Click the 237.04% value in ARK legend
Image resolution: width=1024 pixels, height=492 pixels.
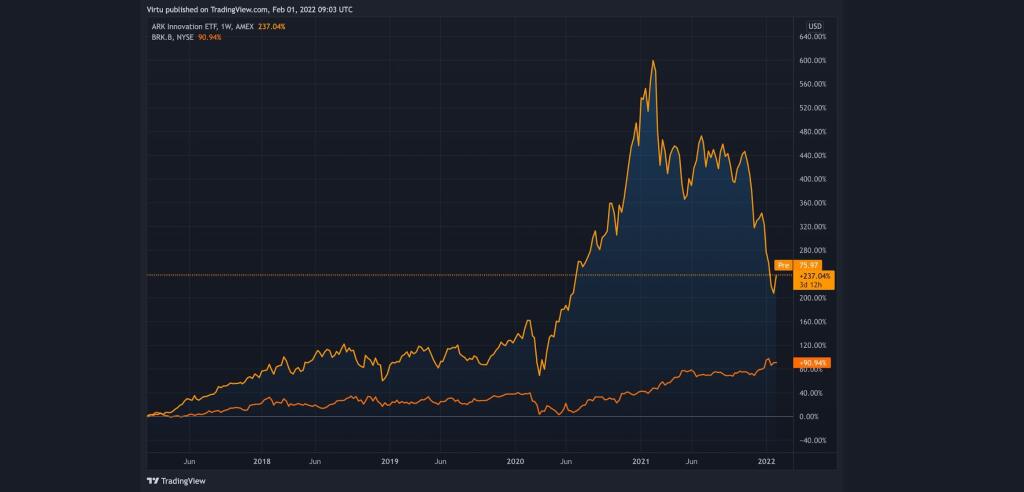click(272, 26)
